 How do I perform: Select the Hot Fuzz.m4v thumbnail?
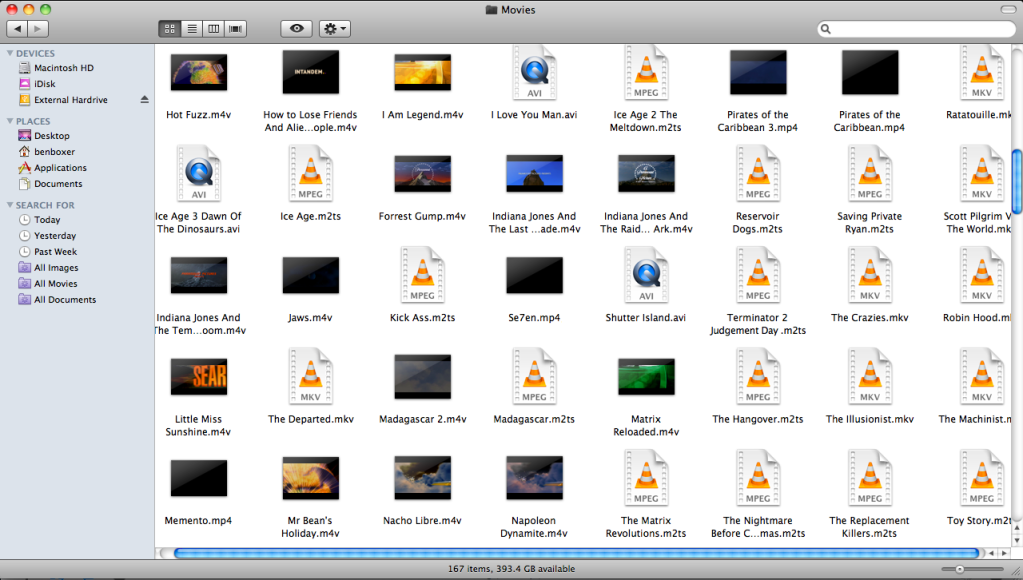pyautogui.click(x=199, y=72)
